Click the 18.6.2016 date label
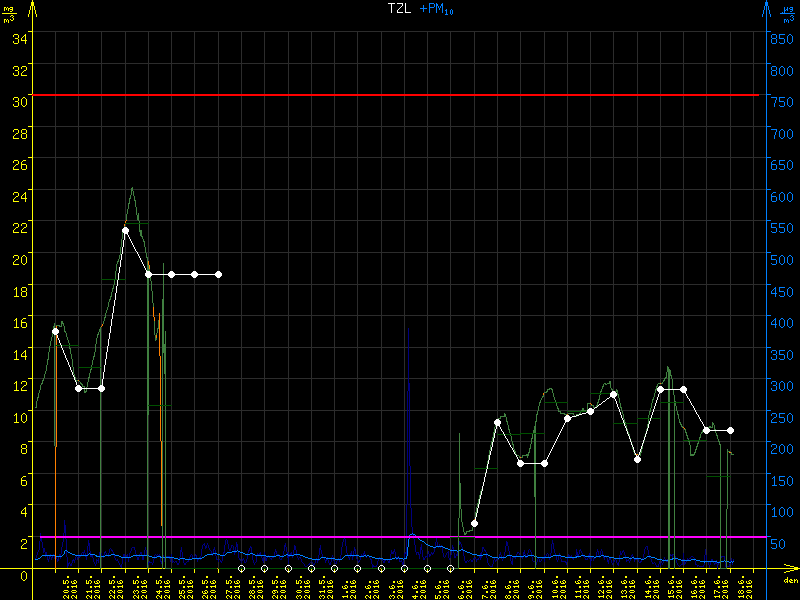The height and width of the screenshot is (600, 800). click(x=741, y=585)
